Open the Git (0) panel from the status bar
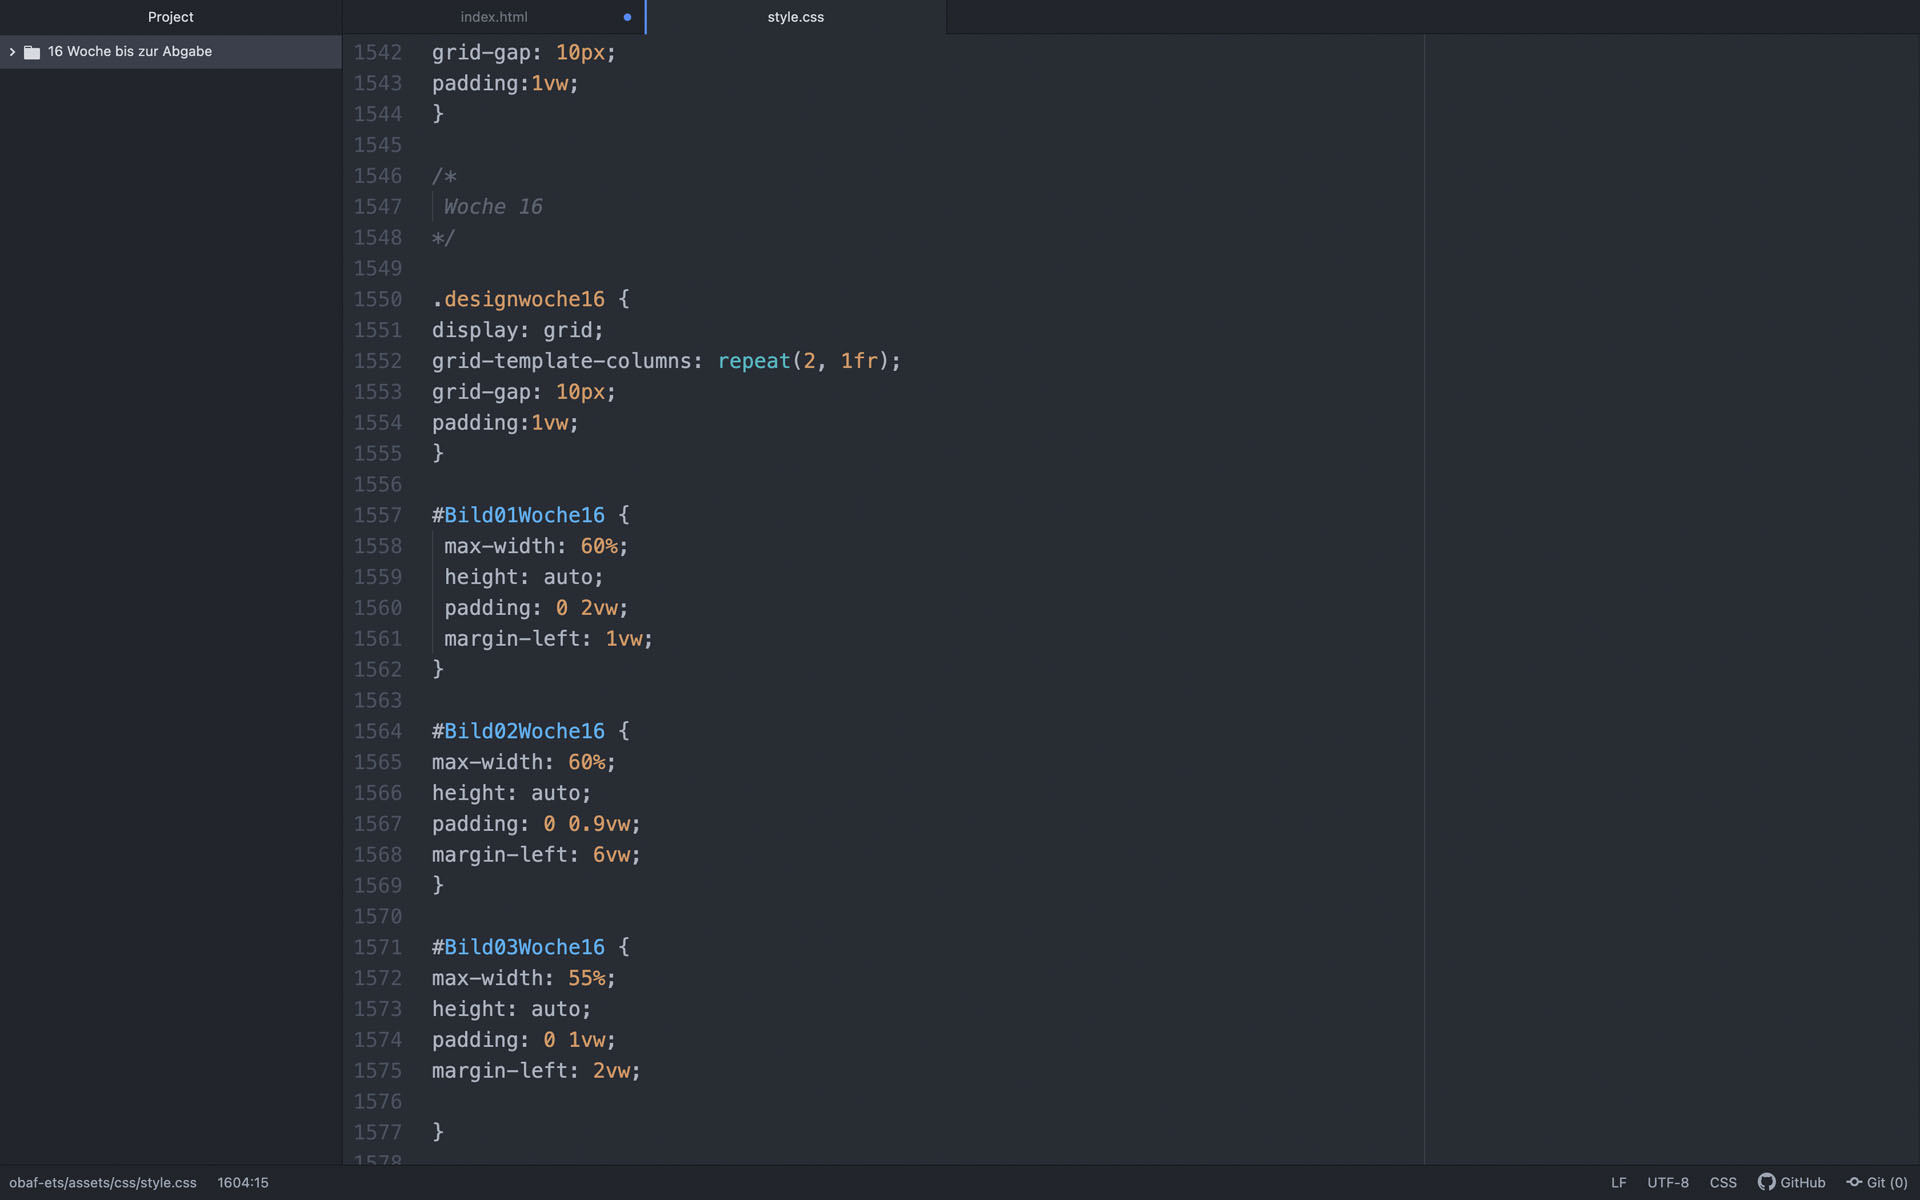The height and width of the screenshot is (1200, 1920). pyautogui.click(x=1877, y=1182)
